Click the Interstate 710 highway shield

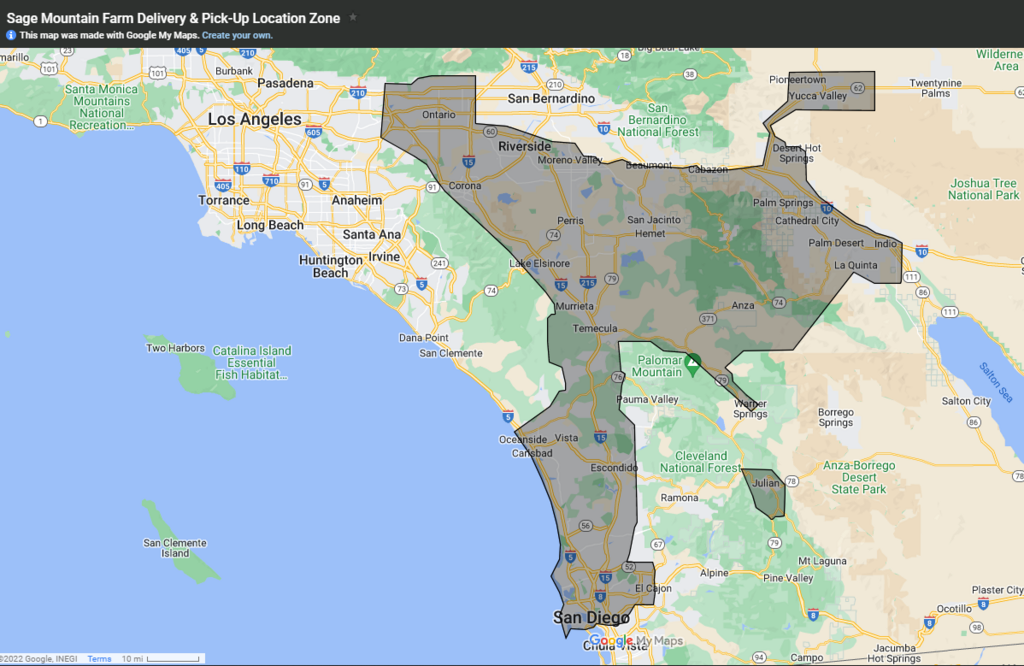(271, 180)
